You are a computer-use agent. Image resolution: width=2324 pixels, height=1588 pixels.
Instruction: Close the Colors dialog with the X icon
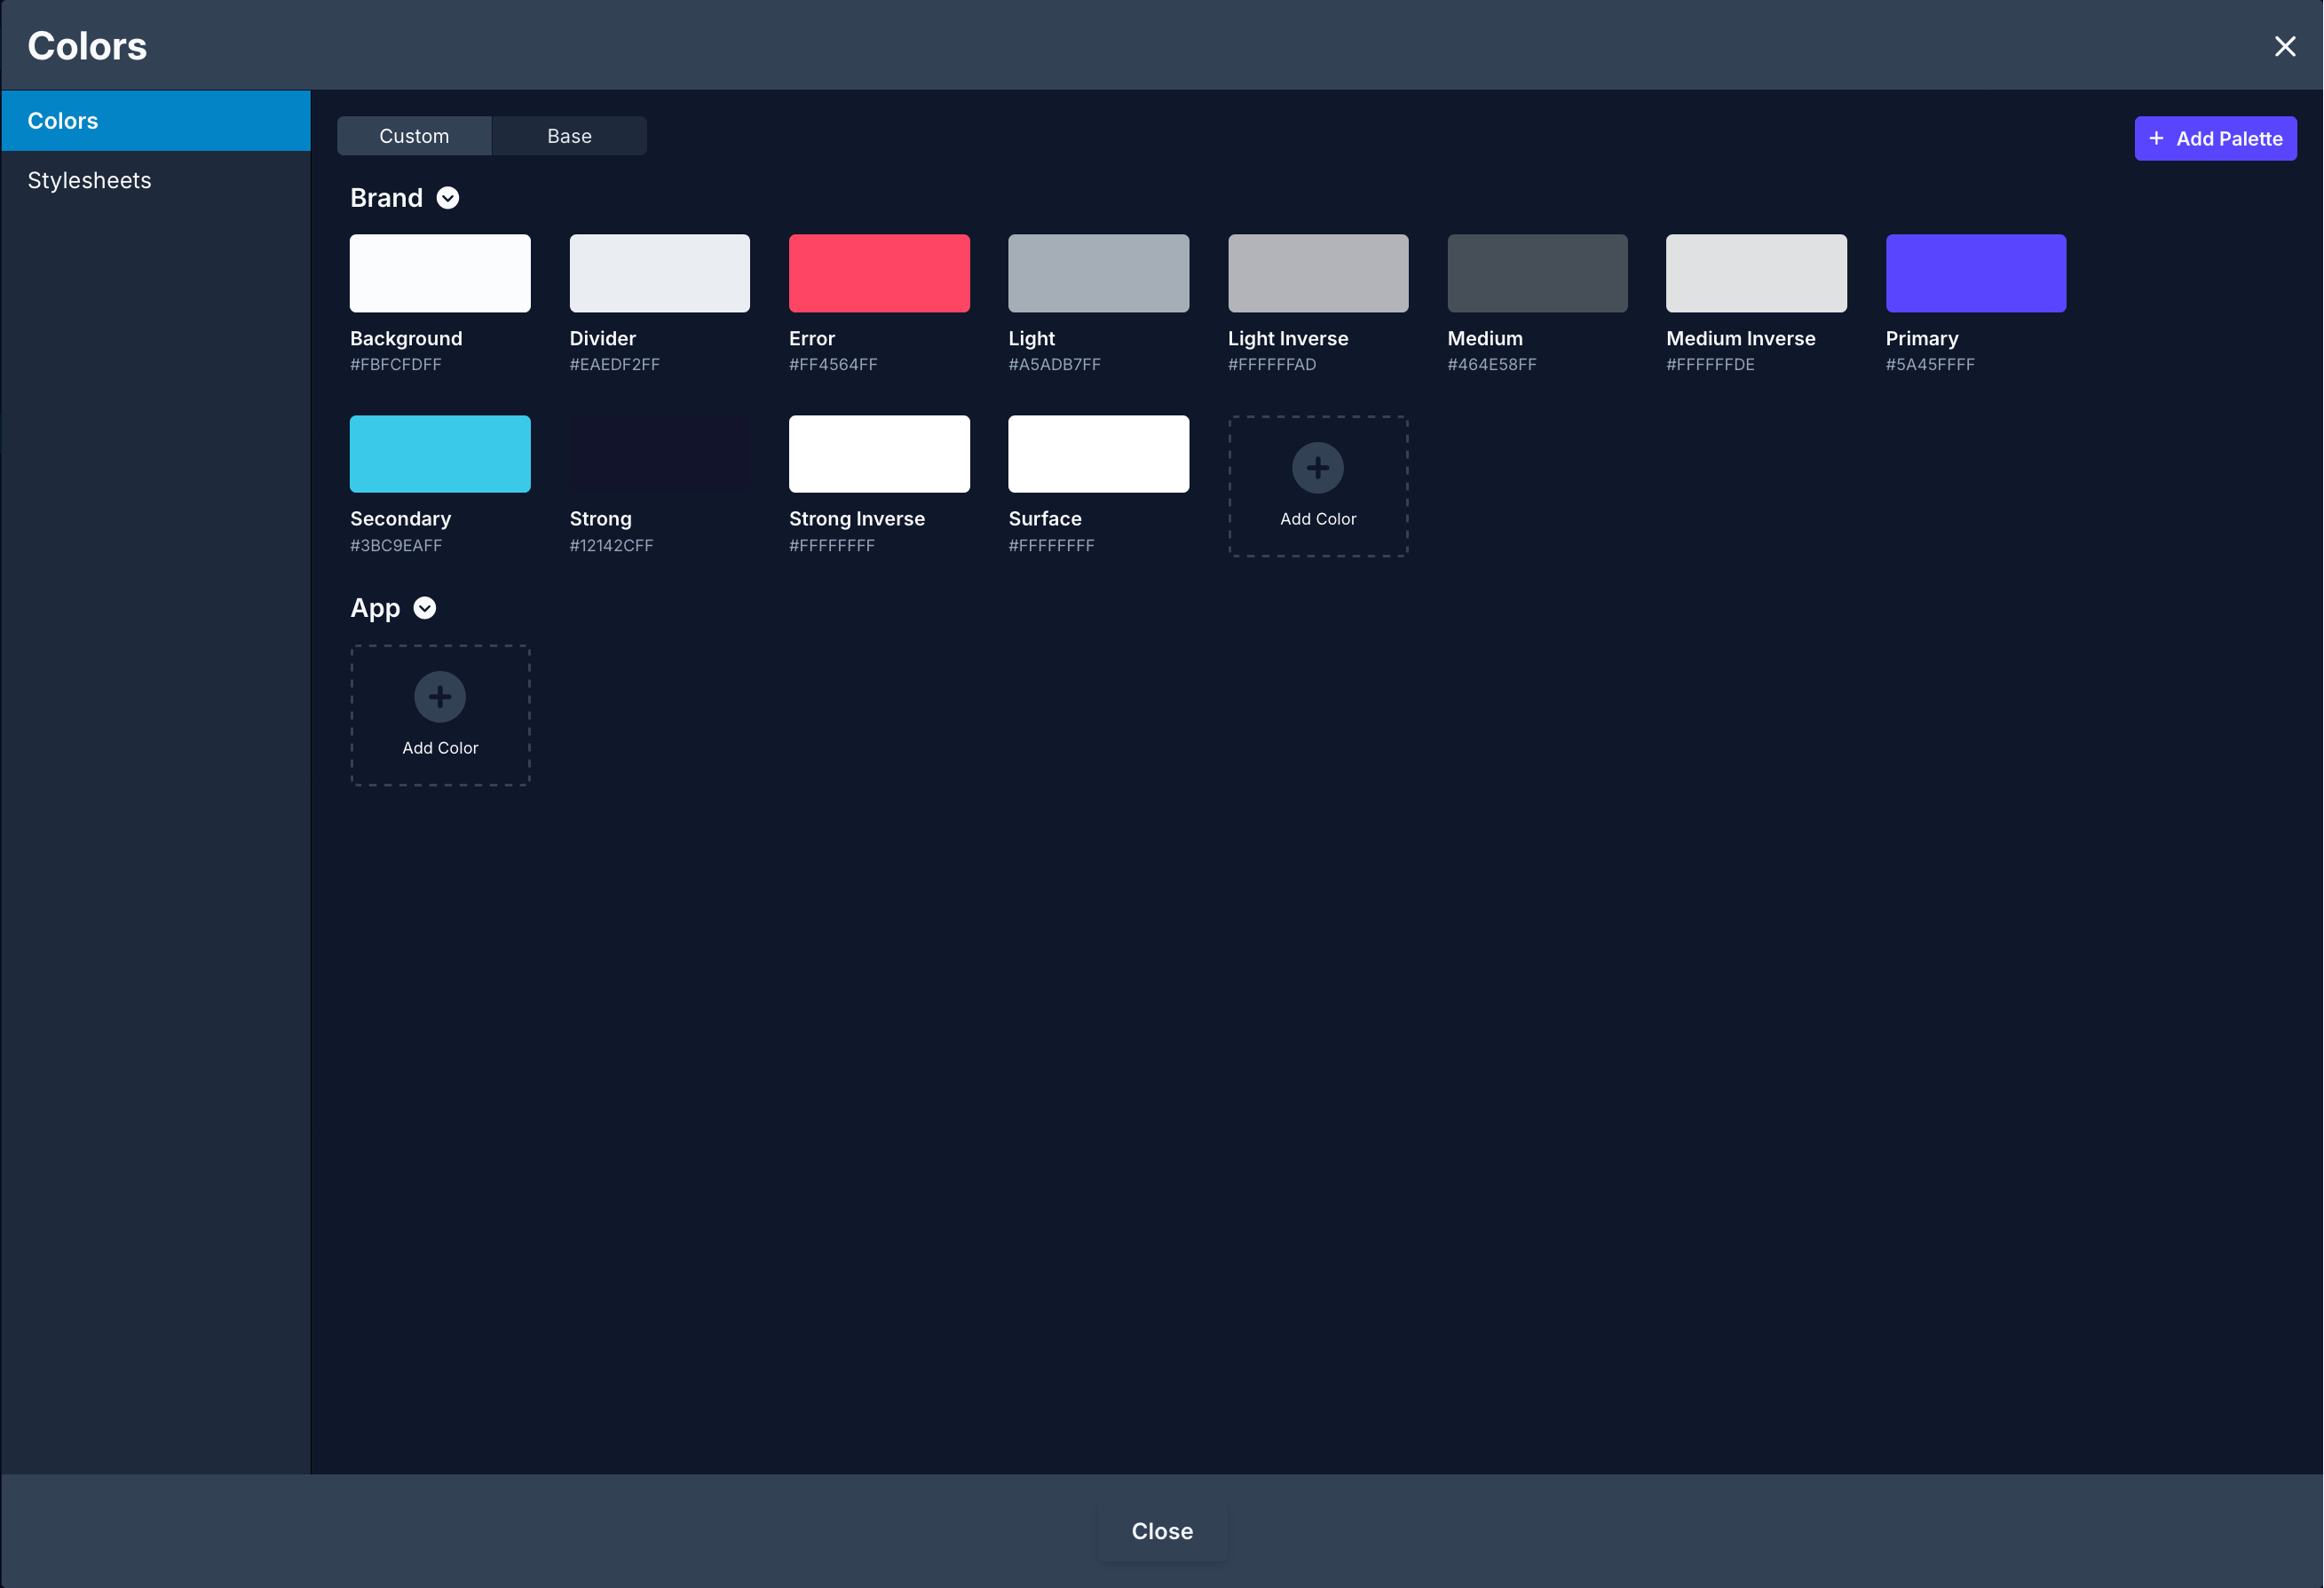(2284, 46)
